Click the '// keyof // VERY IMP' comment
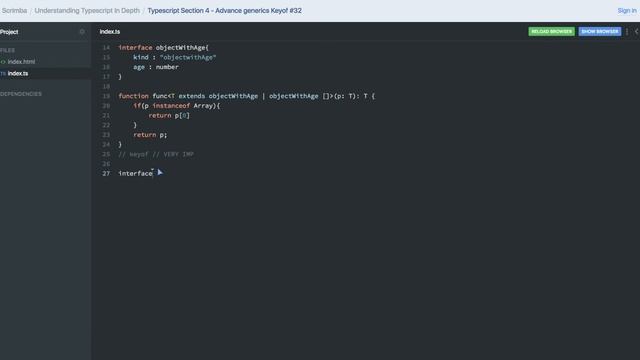 (156, 154)
